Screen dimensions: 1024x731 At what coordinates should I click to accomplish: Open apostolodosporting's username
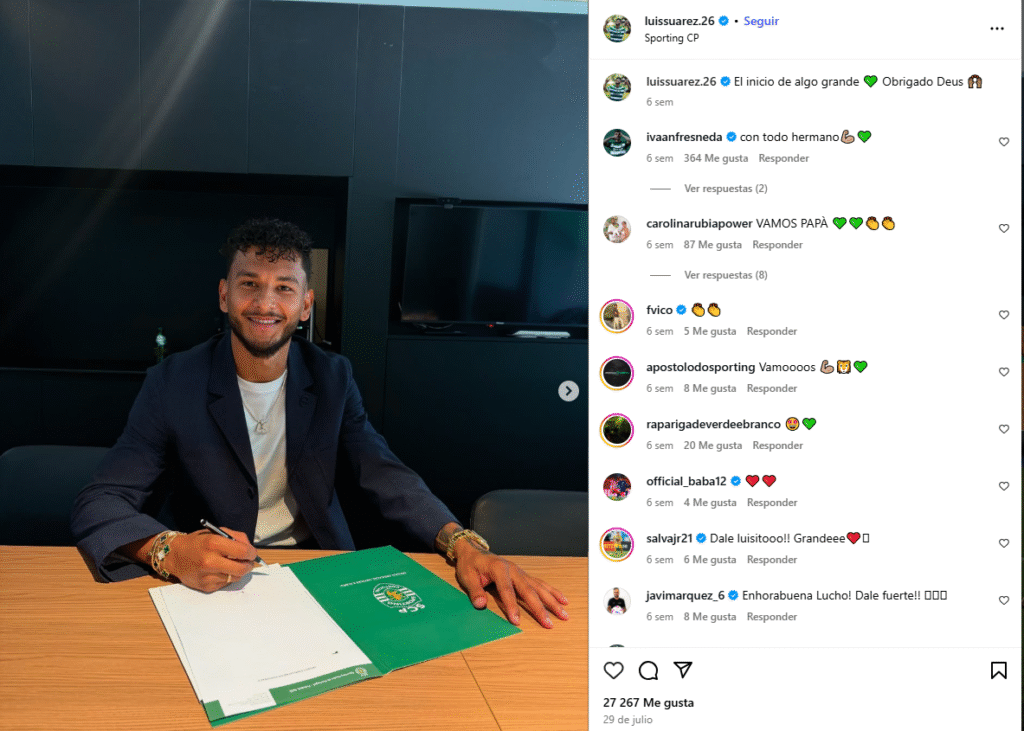coord(701,367)
